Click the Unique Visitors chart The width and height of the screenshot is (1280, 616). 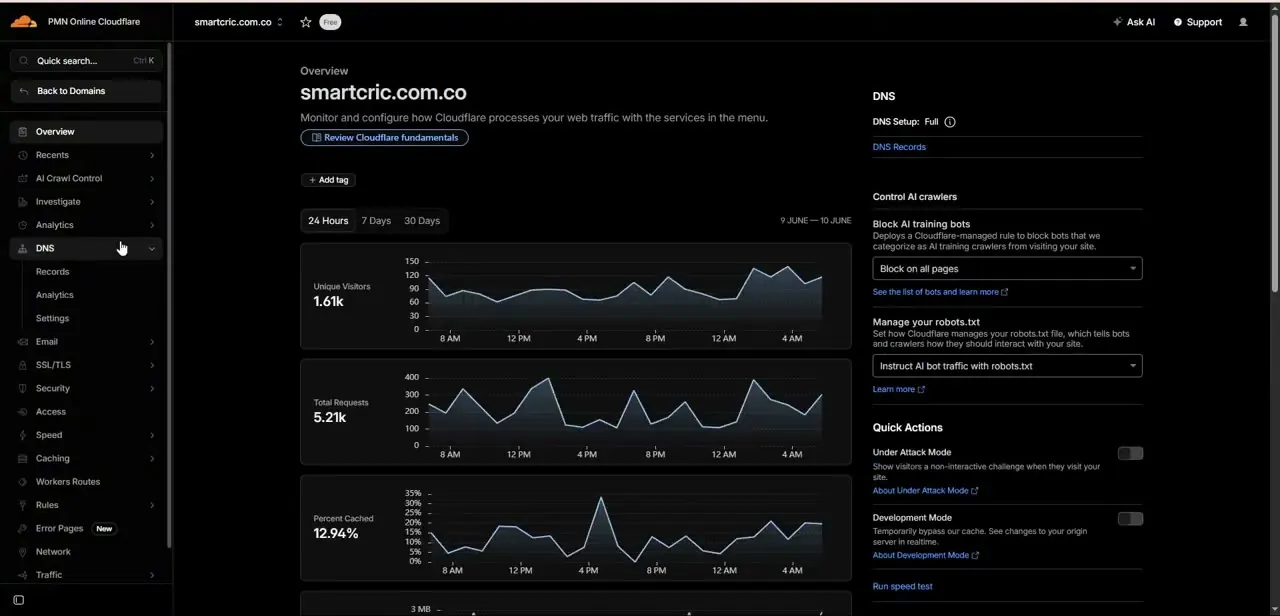click(576, 295)
